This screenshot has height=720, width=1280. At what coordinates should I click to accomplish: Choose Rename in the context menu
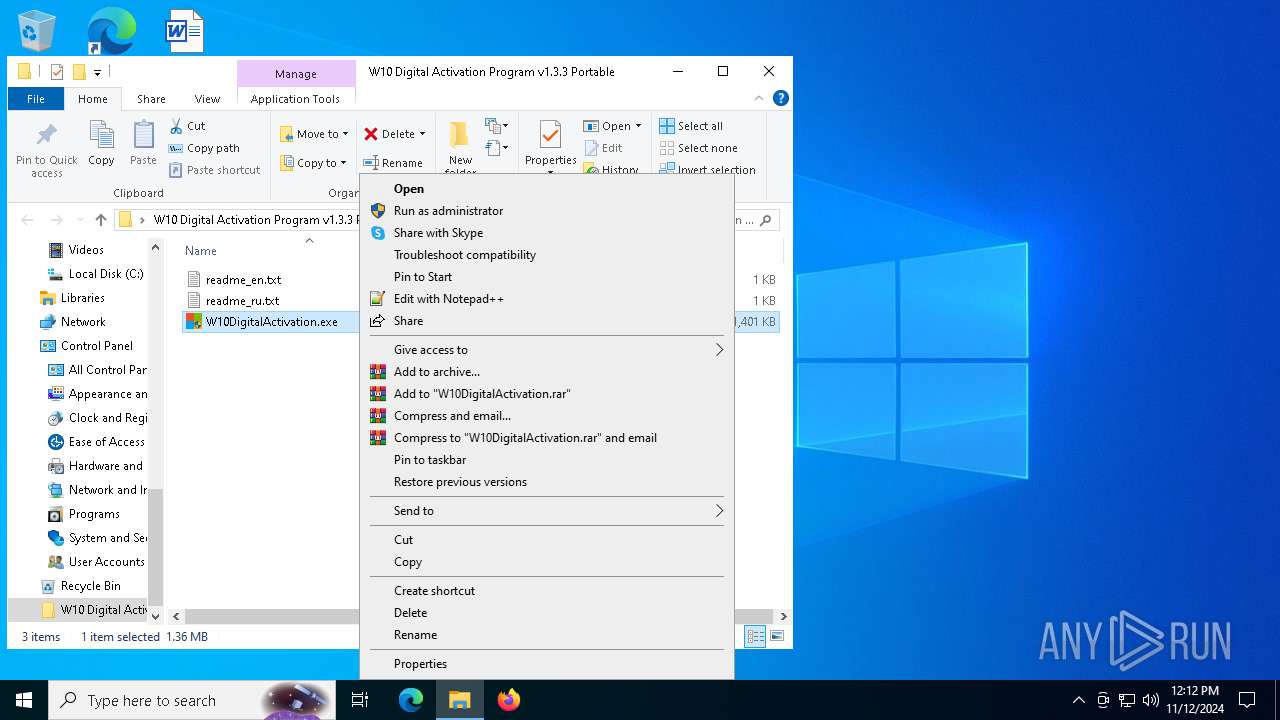546,635
